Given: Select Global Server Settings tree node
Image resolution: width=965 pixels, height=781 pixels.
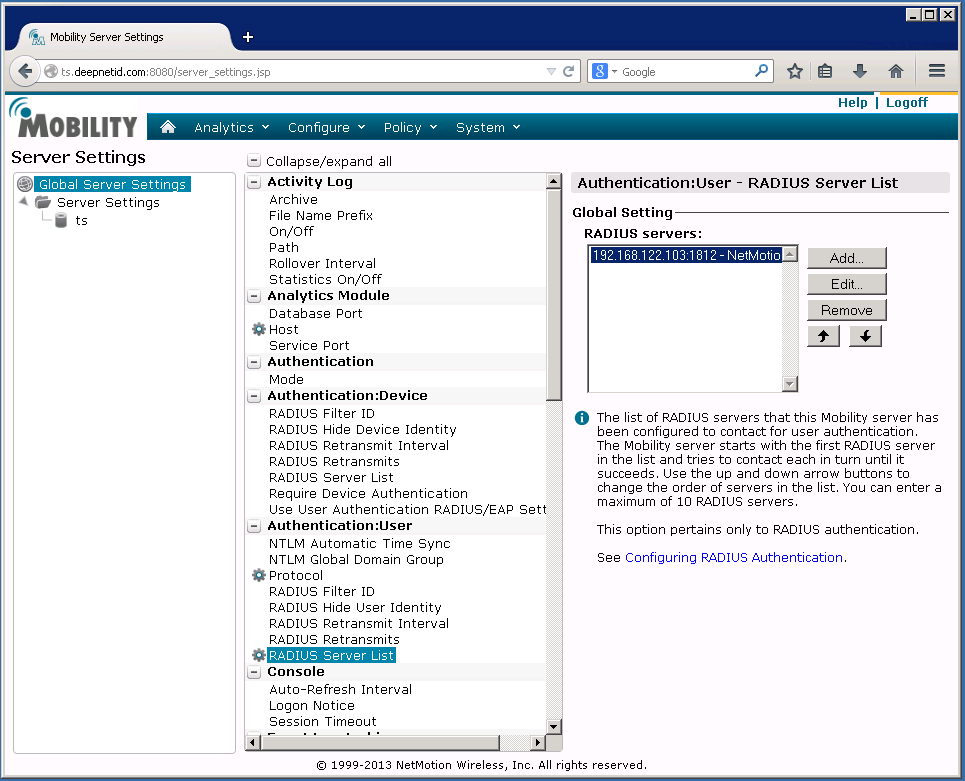Looking at the screenshot, I should pyautogui.click(x=111, y=184).
